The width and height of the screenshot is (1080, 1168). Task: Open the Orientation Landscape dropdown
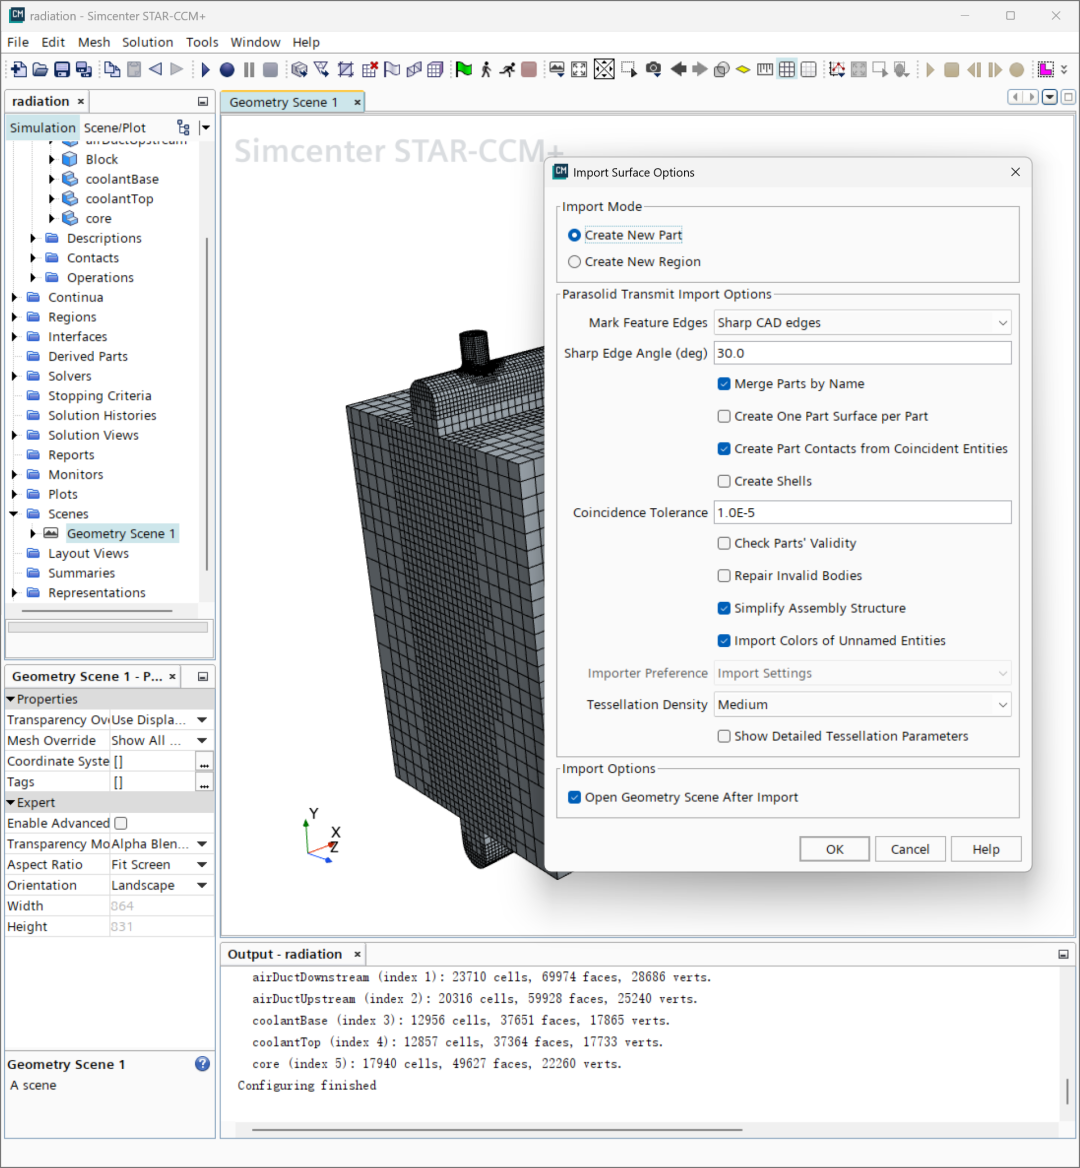coord(202,886)
